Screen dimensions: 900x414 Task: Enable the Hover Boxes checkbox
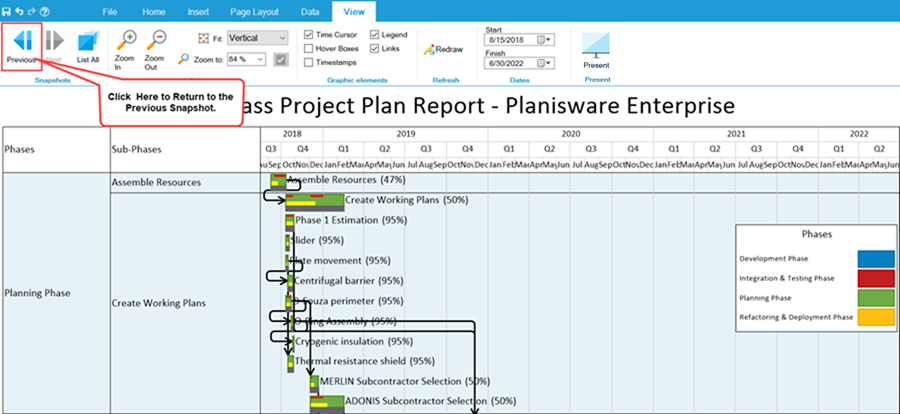point(309,49)
